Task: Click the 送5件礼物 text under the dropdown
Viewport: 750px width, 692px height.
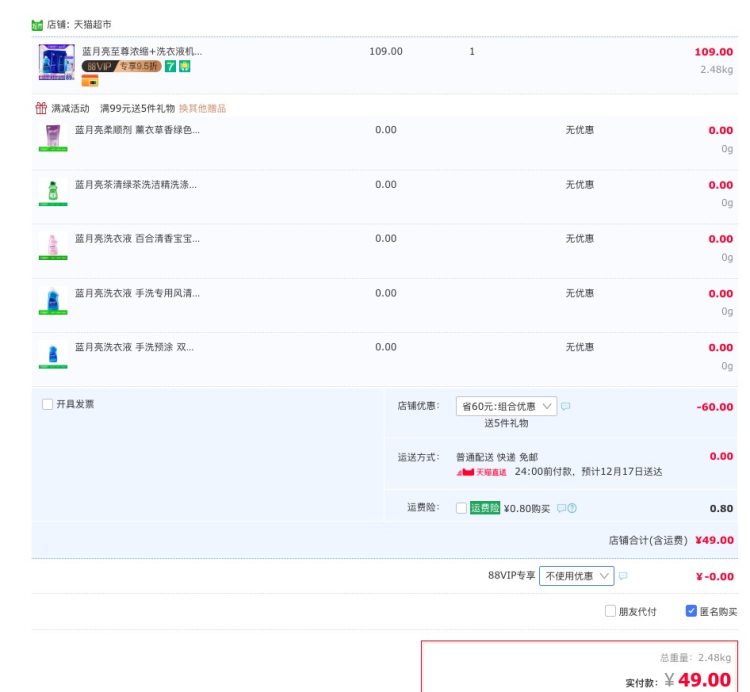Action: 506,423
